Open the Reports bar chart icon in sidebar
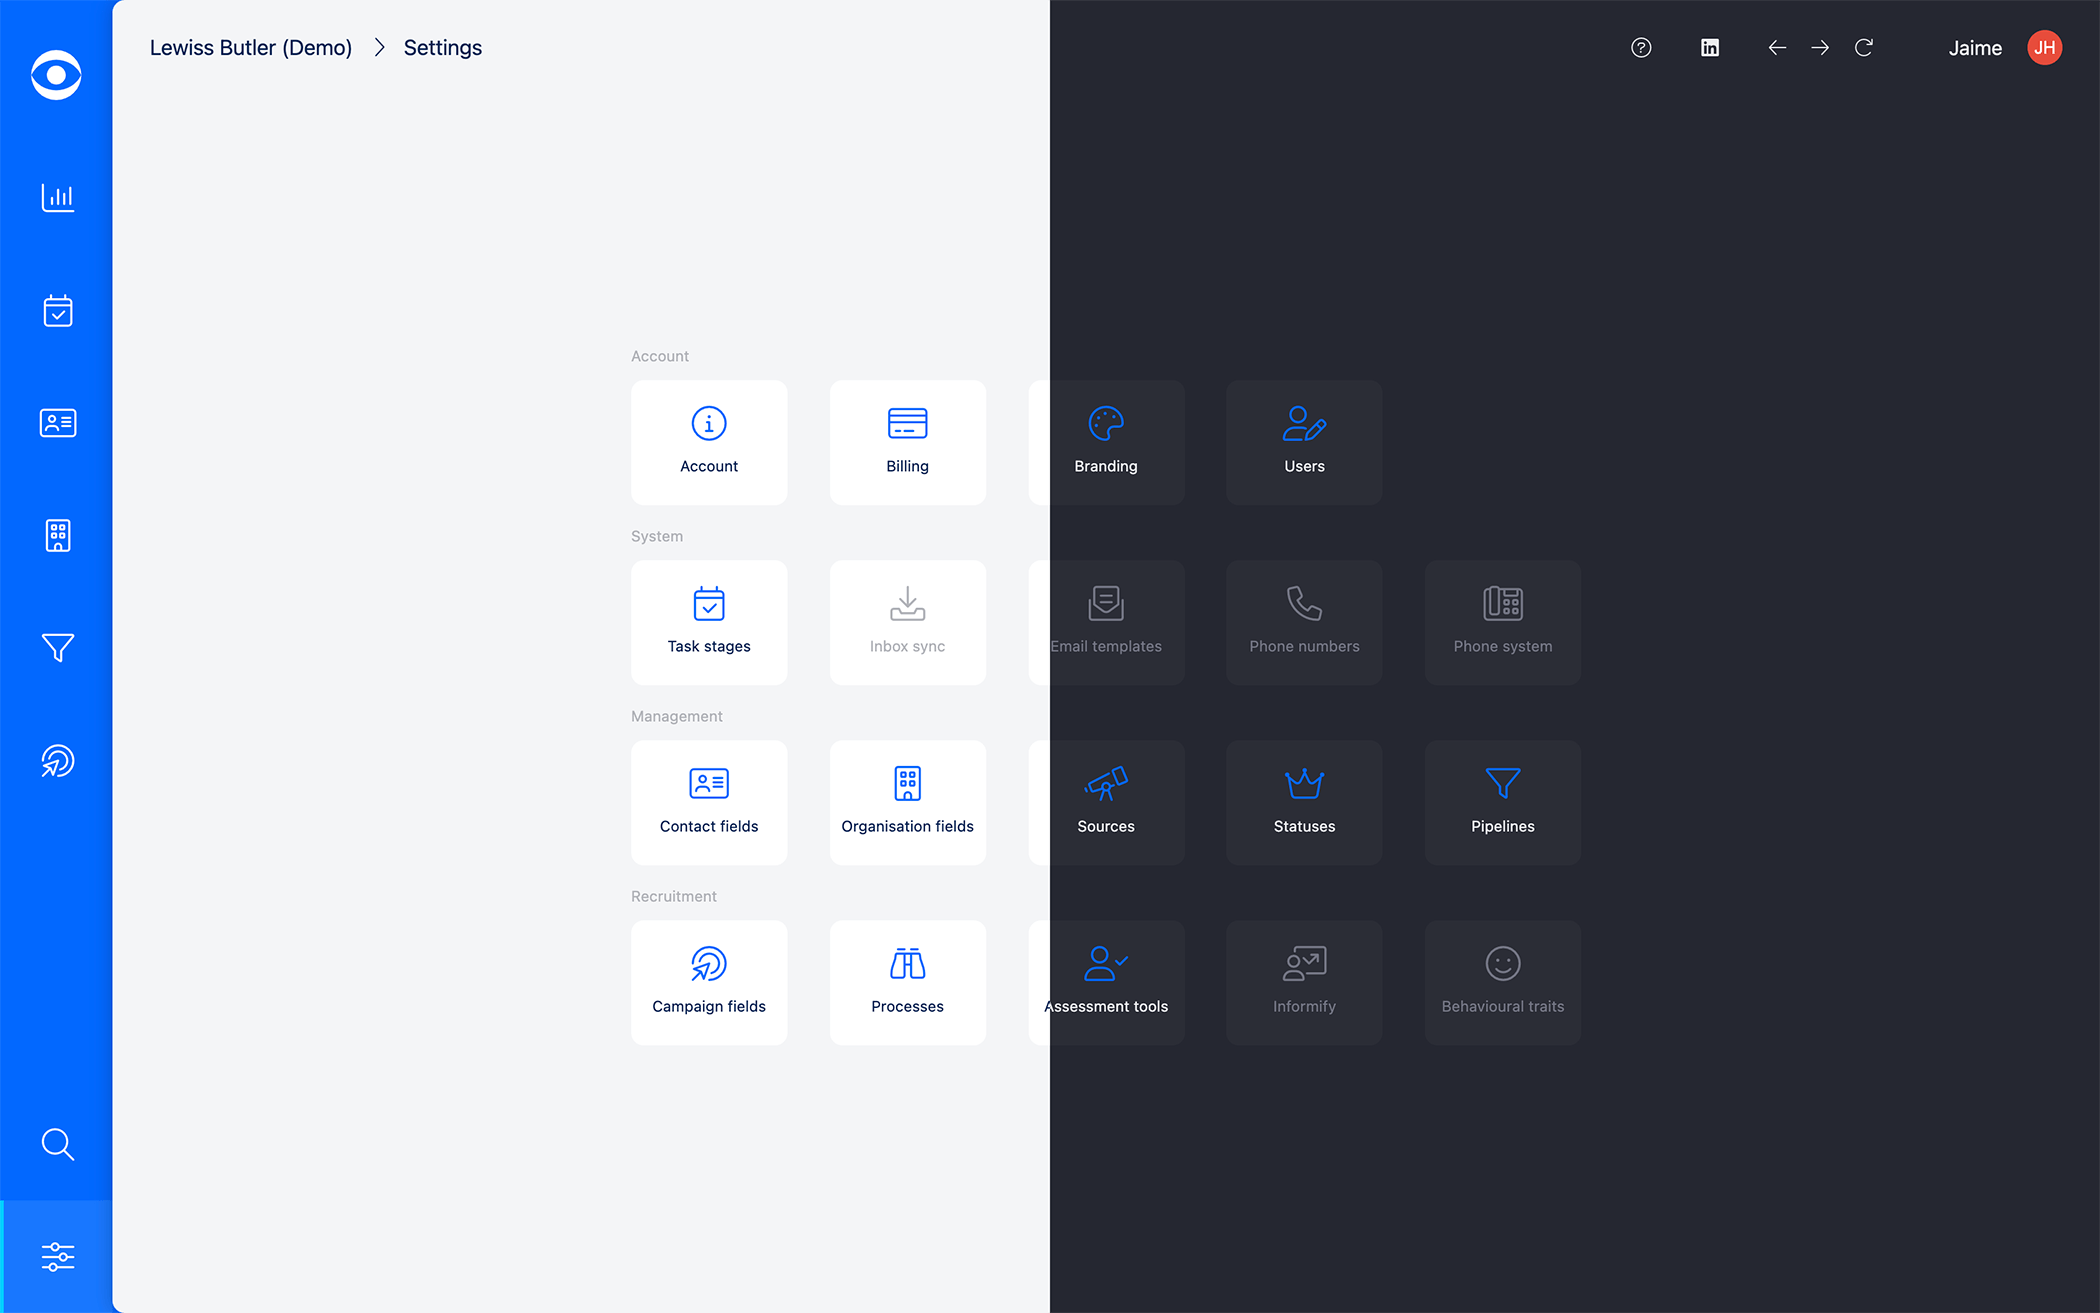The width and height of the screenshot is (2100, 1313). click(x=57, y=198)
